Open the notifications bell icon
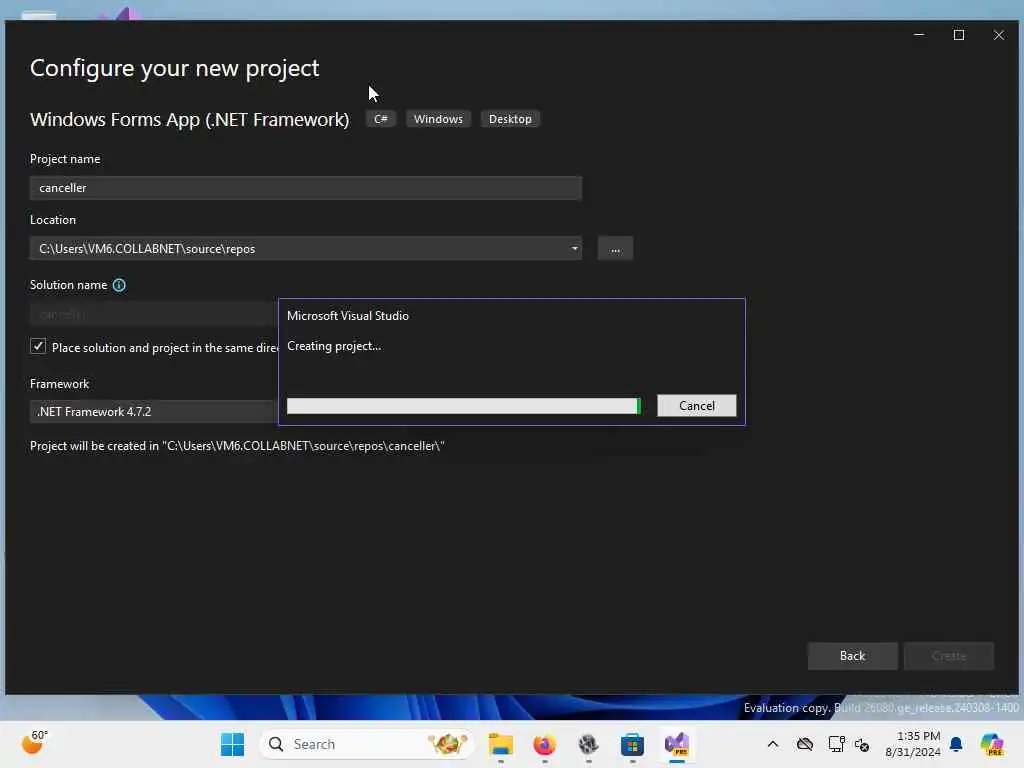The image size is (1024, 768). [956, 744]
